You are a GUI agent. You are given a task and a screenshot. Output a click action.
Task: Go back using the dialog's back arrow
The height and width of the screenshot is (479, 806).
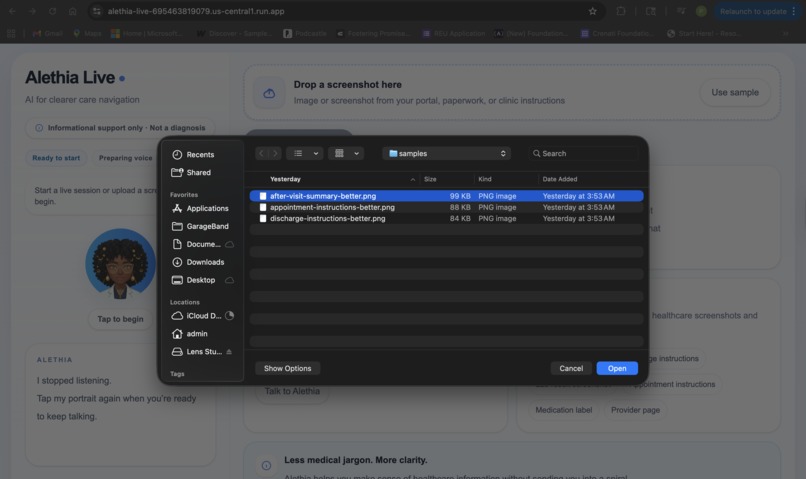tap(262, 153)
